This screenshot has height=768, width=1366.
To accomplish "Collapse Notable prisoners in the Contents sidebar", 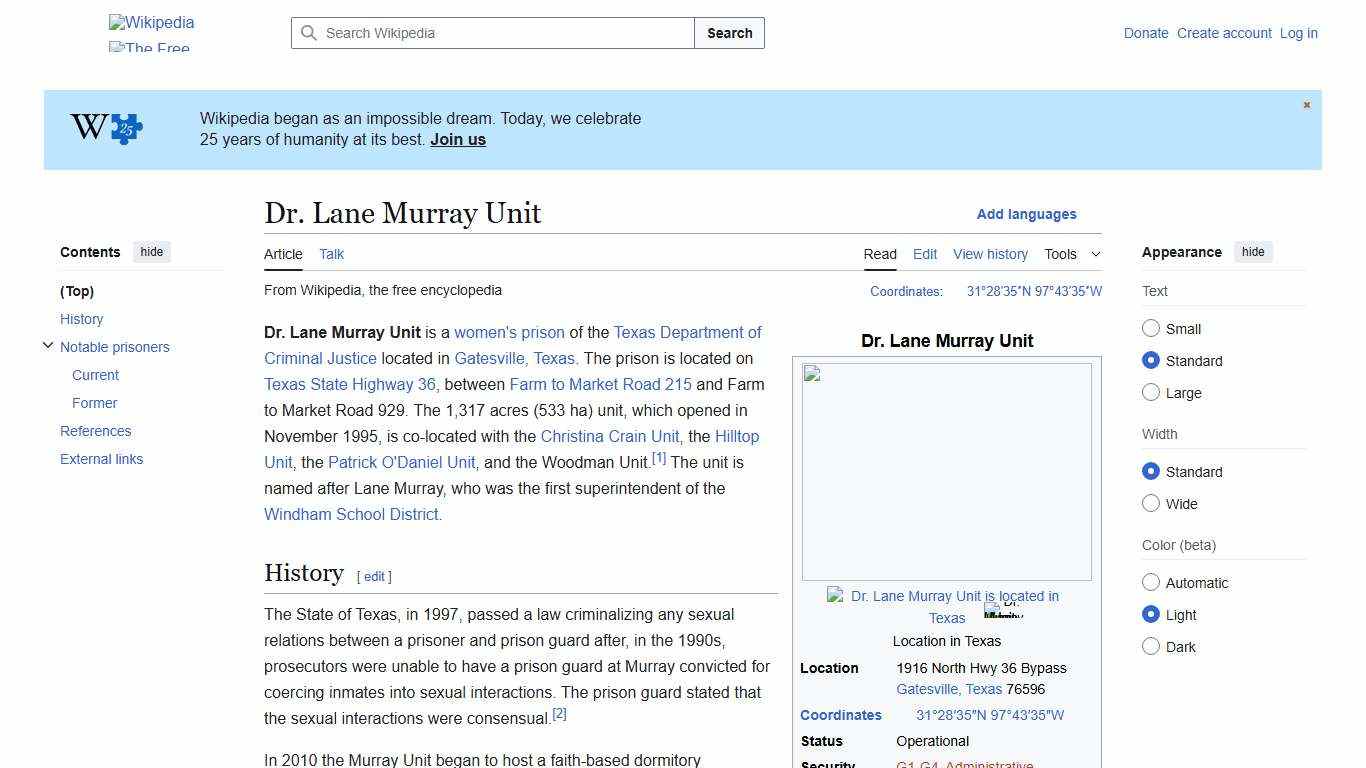I will point(48,345).
